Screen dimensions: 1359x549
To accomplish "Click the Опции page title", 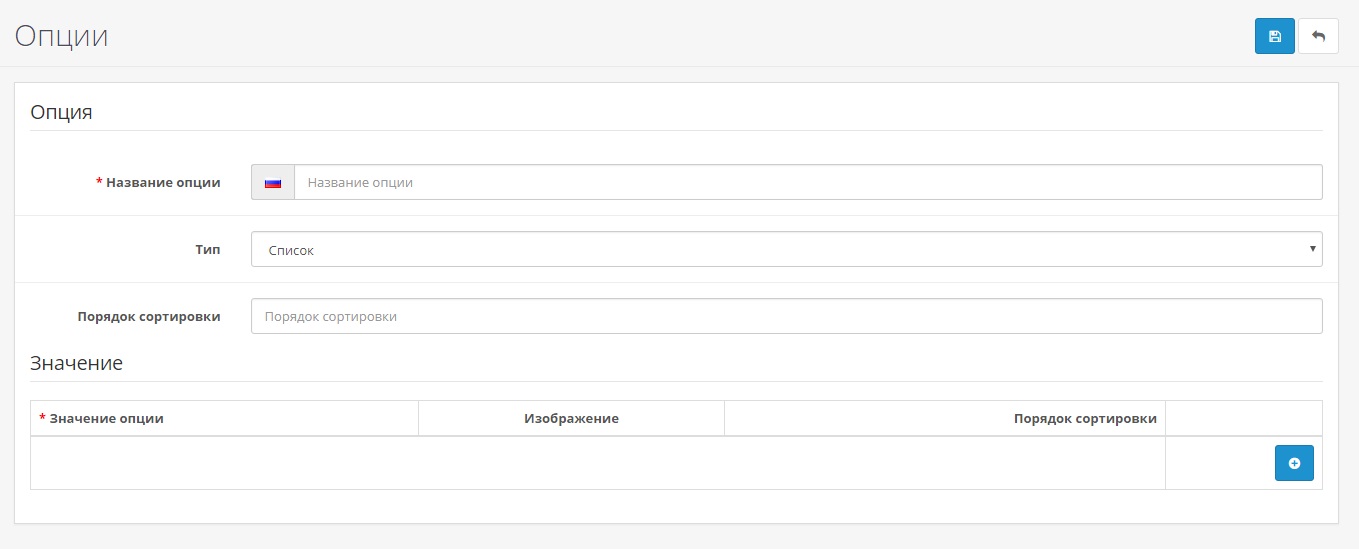I will (x=61, y=36).
